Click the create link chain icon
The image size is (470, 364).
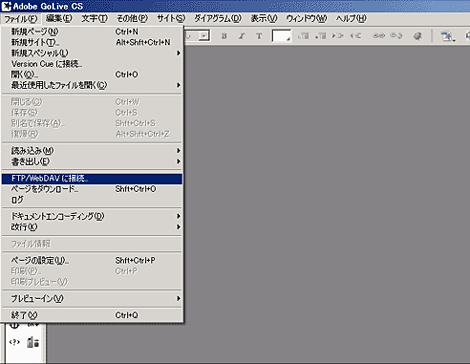tap(379, 35)
